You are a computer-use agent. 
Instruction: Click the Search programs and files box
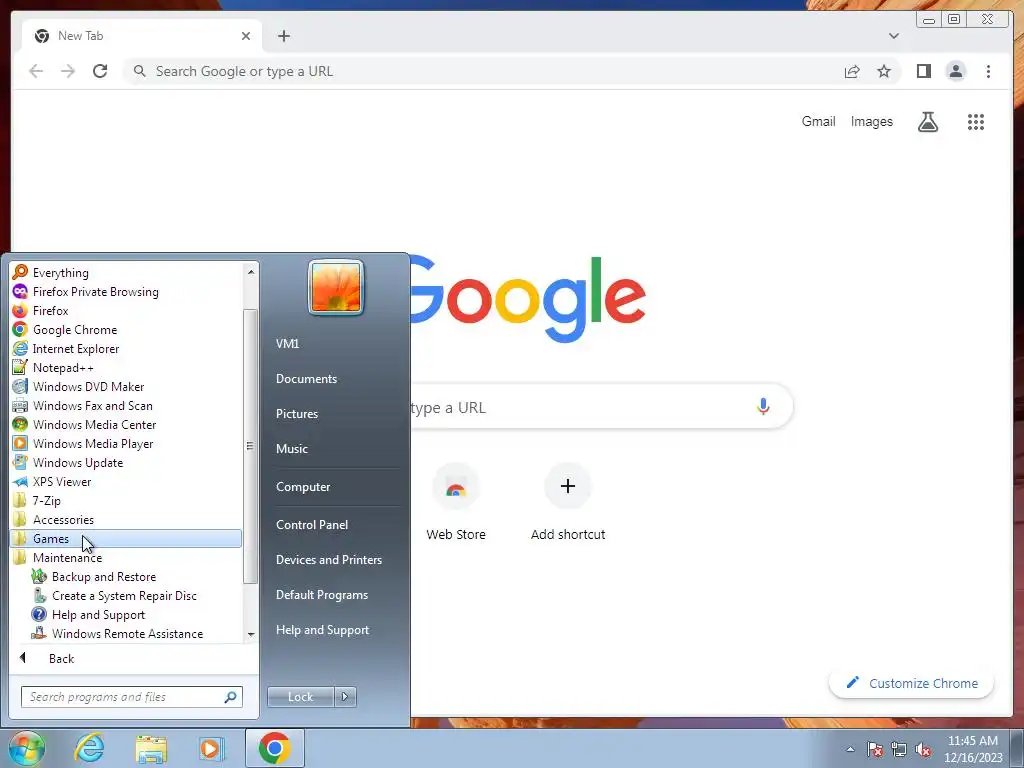click(x=131, y=697)
